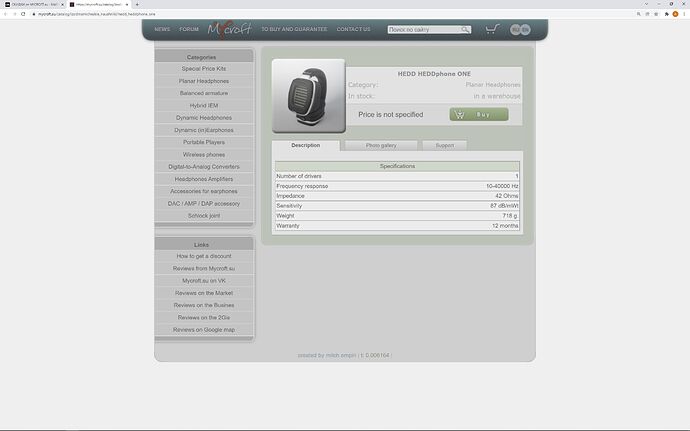Click the green Buy button
This screenshot has width=690, height=431.
(479, 114)
